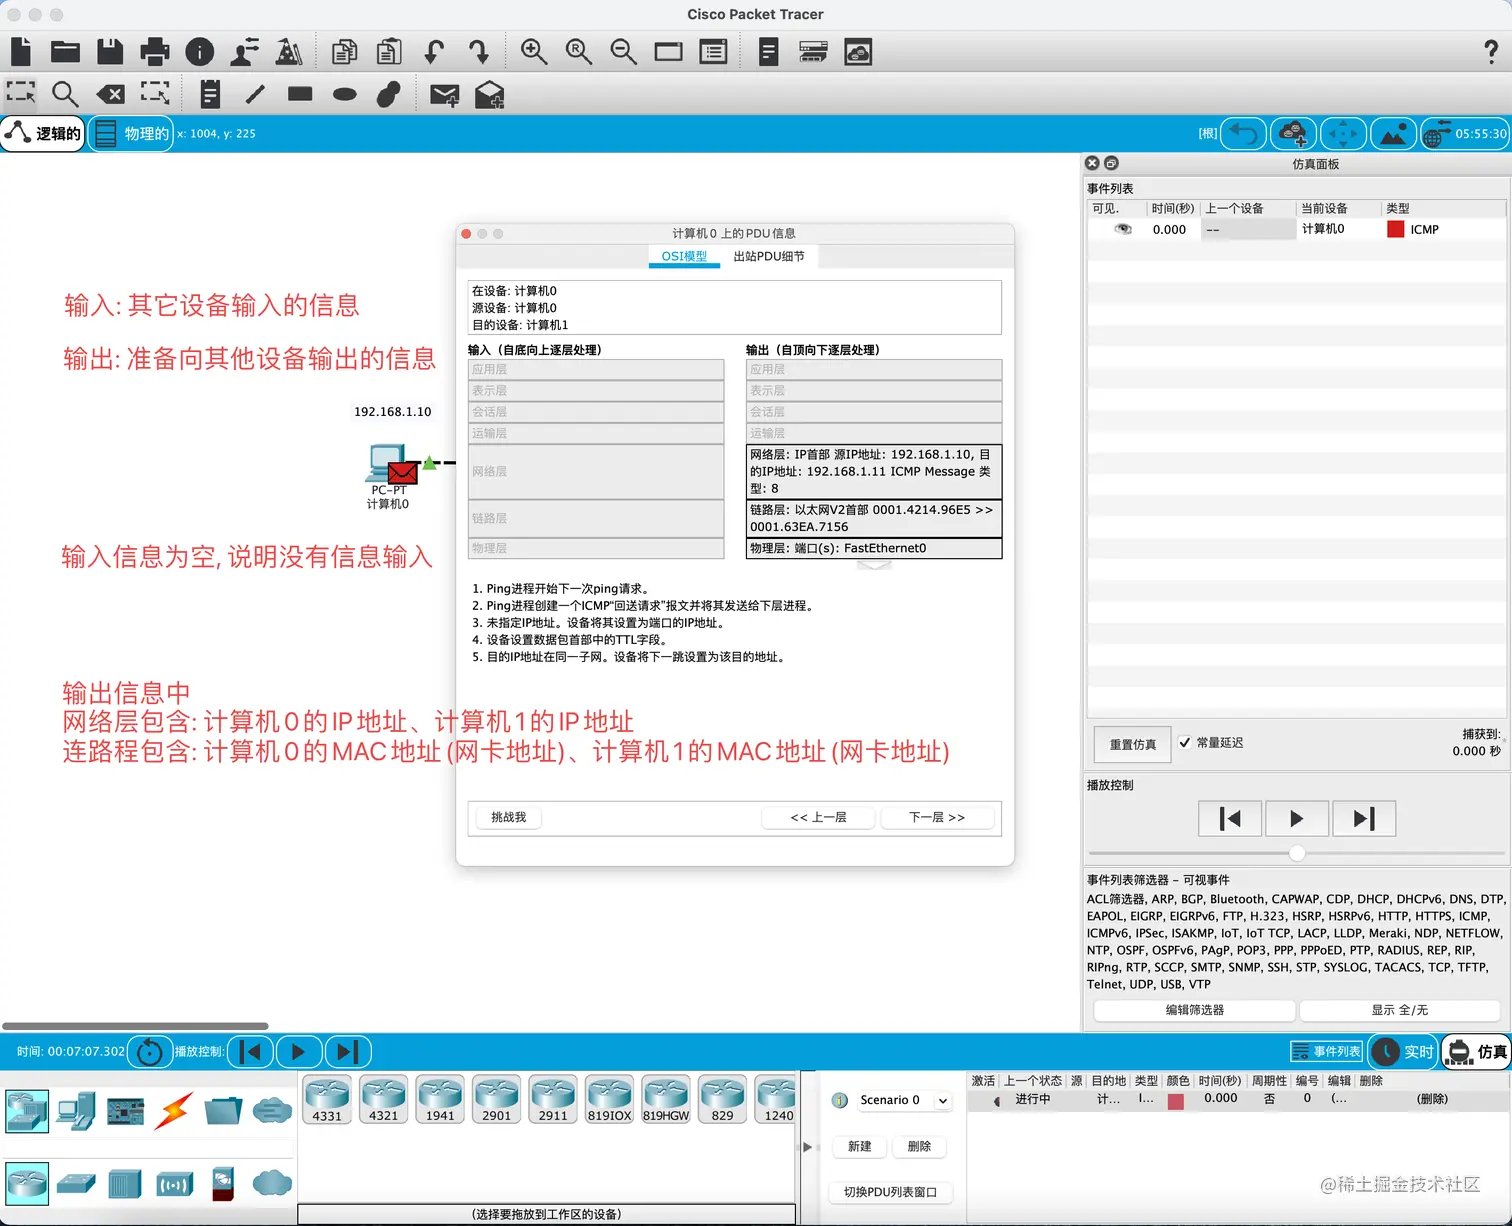This screenshot has height=1226, width=1512.
Task: Step back in simulation panel playback
Action: coord(1230,819)
